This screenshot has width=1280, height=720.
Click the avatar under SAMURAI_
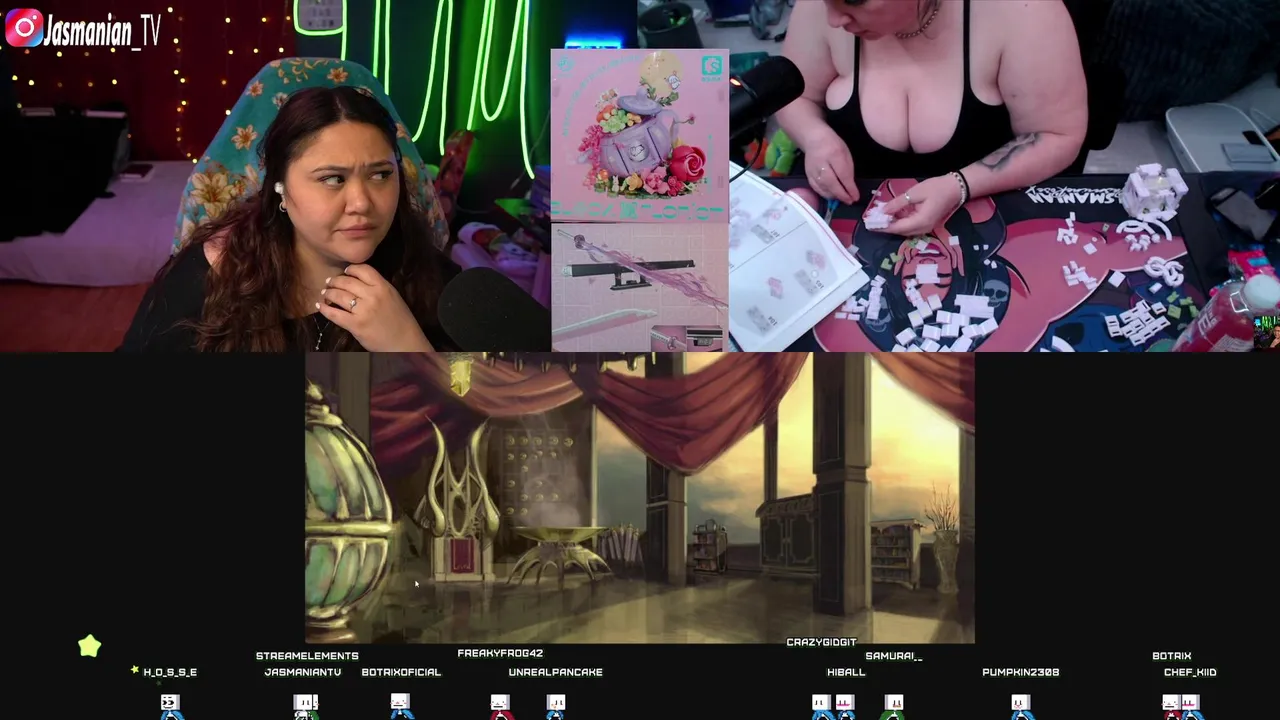point(894,707)
